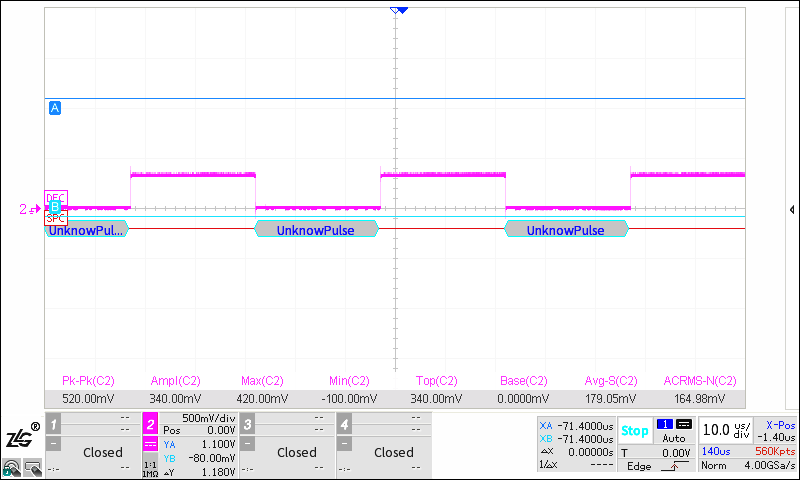The width and height of the screenshot is (800, 480).
Task: Click the channel 2 ground level indicator
Action: 30,209
